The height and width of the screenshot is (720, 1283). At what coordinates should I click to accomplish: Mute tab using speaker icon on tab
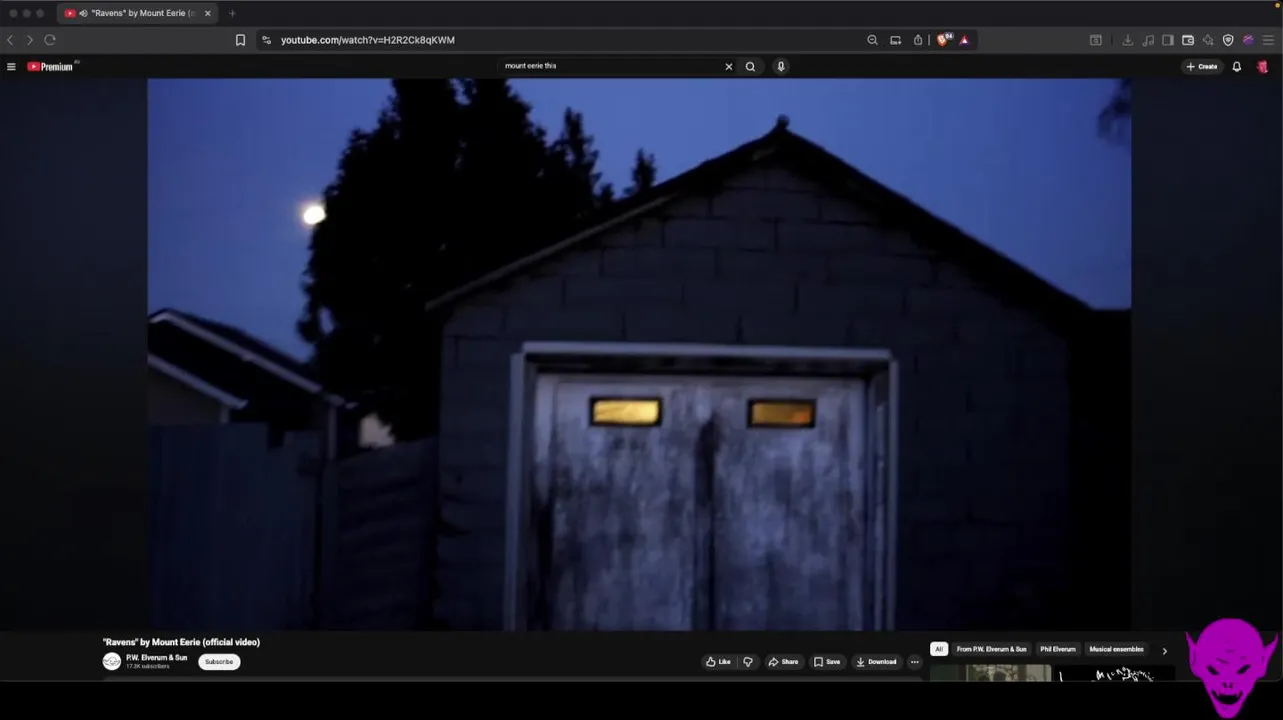83,13
